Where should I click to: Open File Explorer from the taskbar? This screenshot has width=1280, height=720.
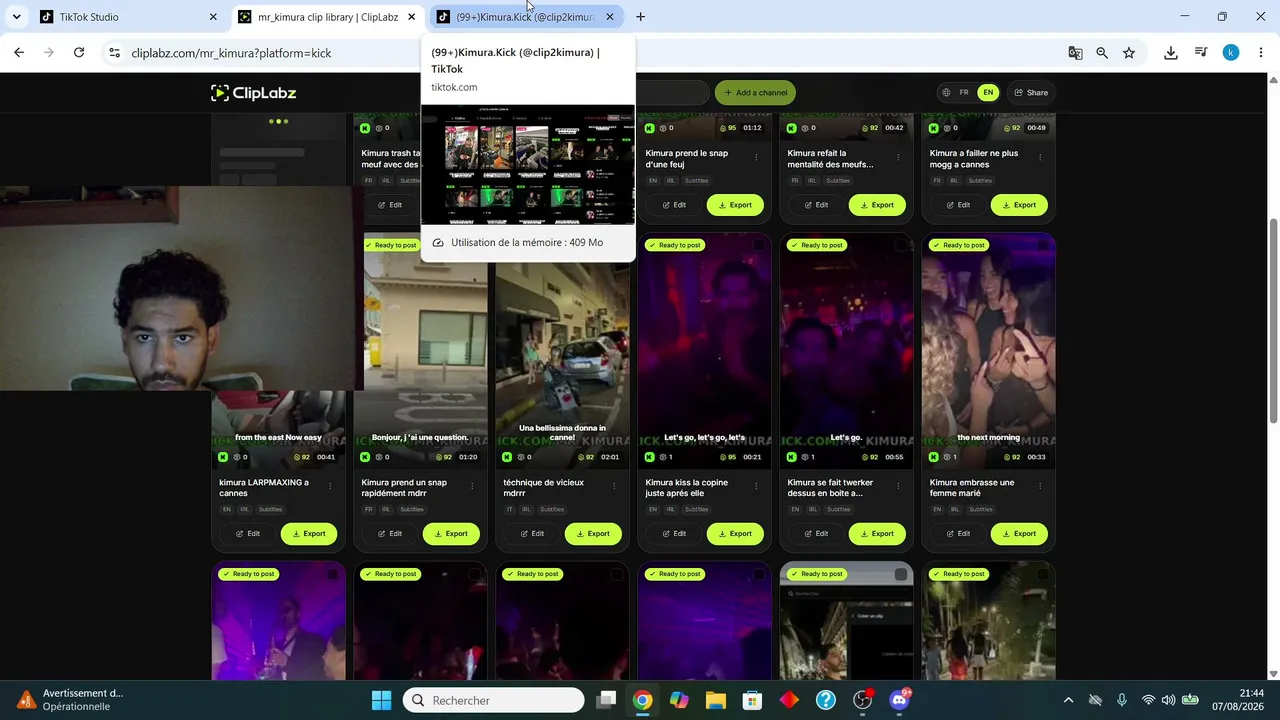pyautogui.click(x=715, y=700)
